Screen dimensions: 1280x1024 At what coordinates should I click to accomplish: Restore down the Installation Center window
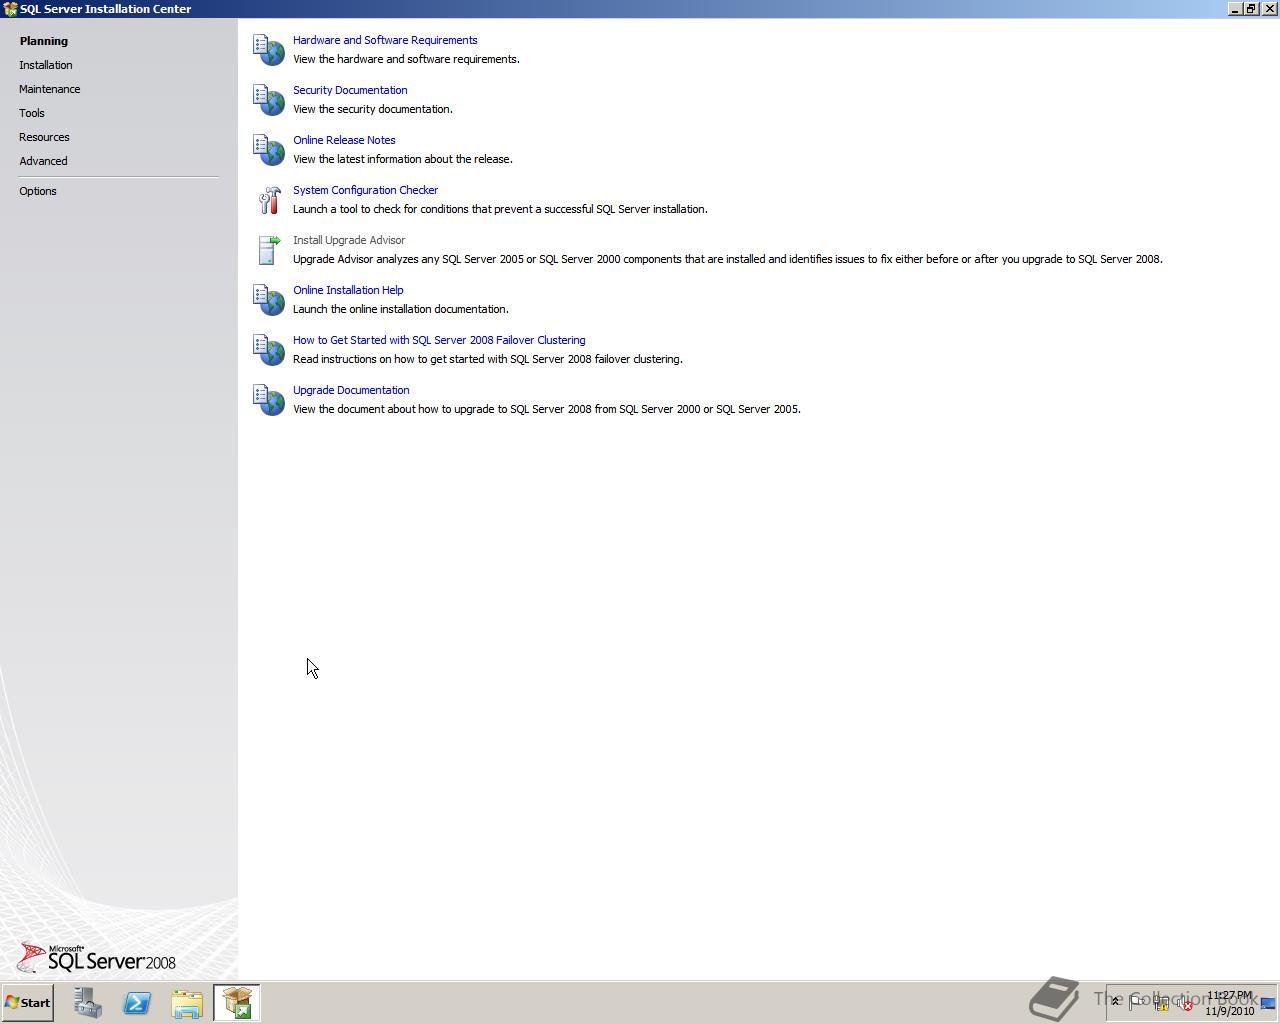[x=1250, y=9]
